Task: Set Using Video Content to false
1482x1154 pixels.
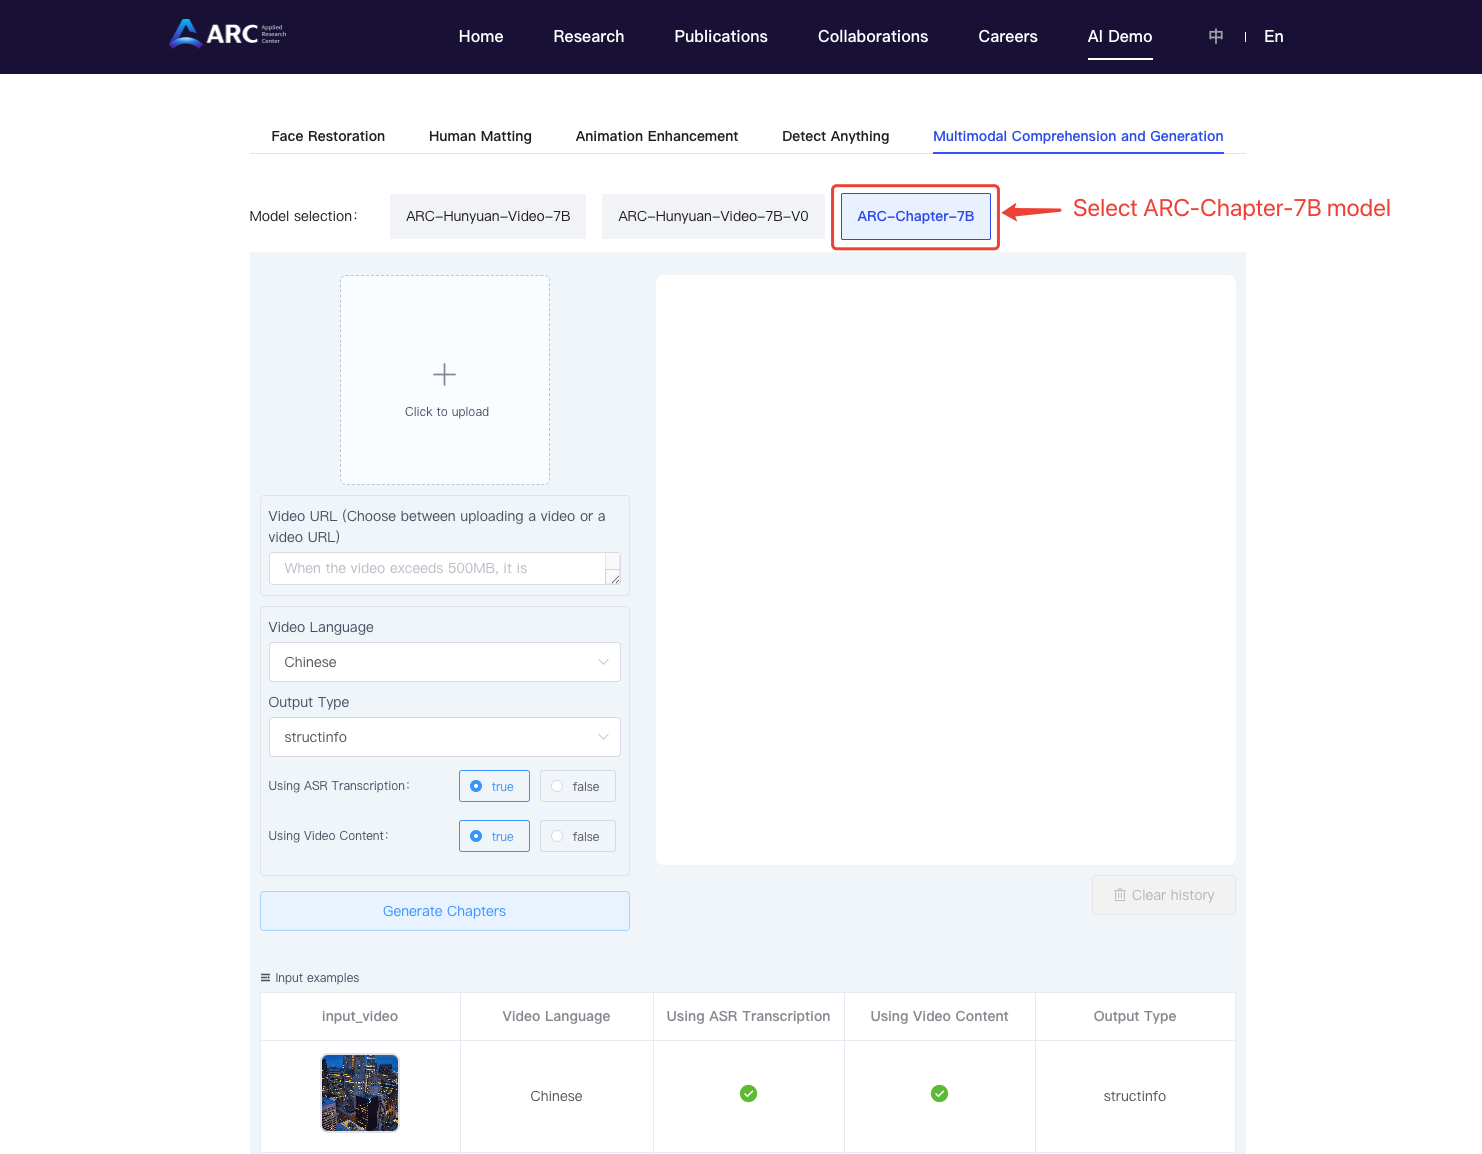Action: (x=577, y=836)
